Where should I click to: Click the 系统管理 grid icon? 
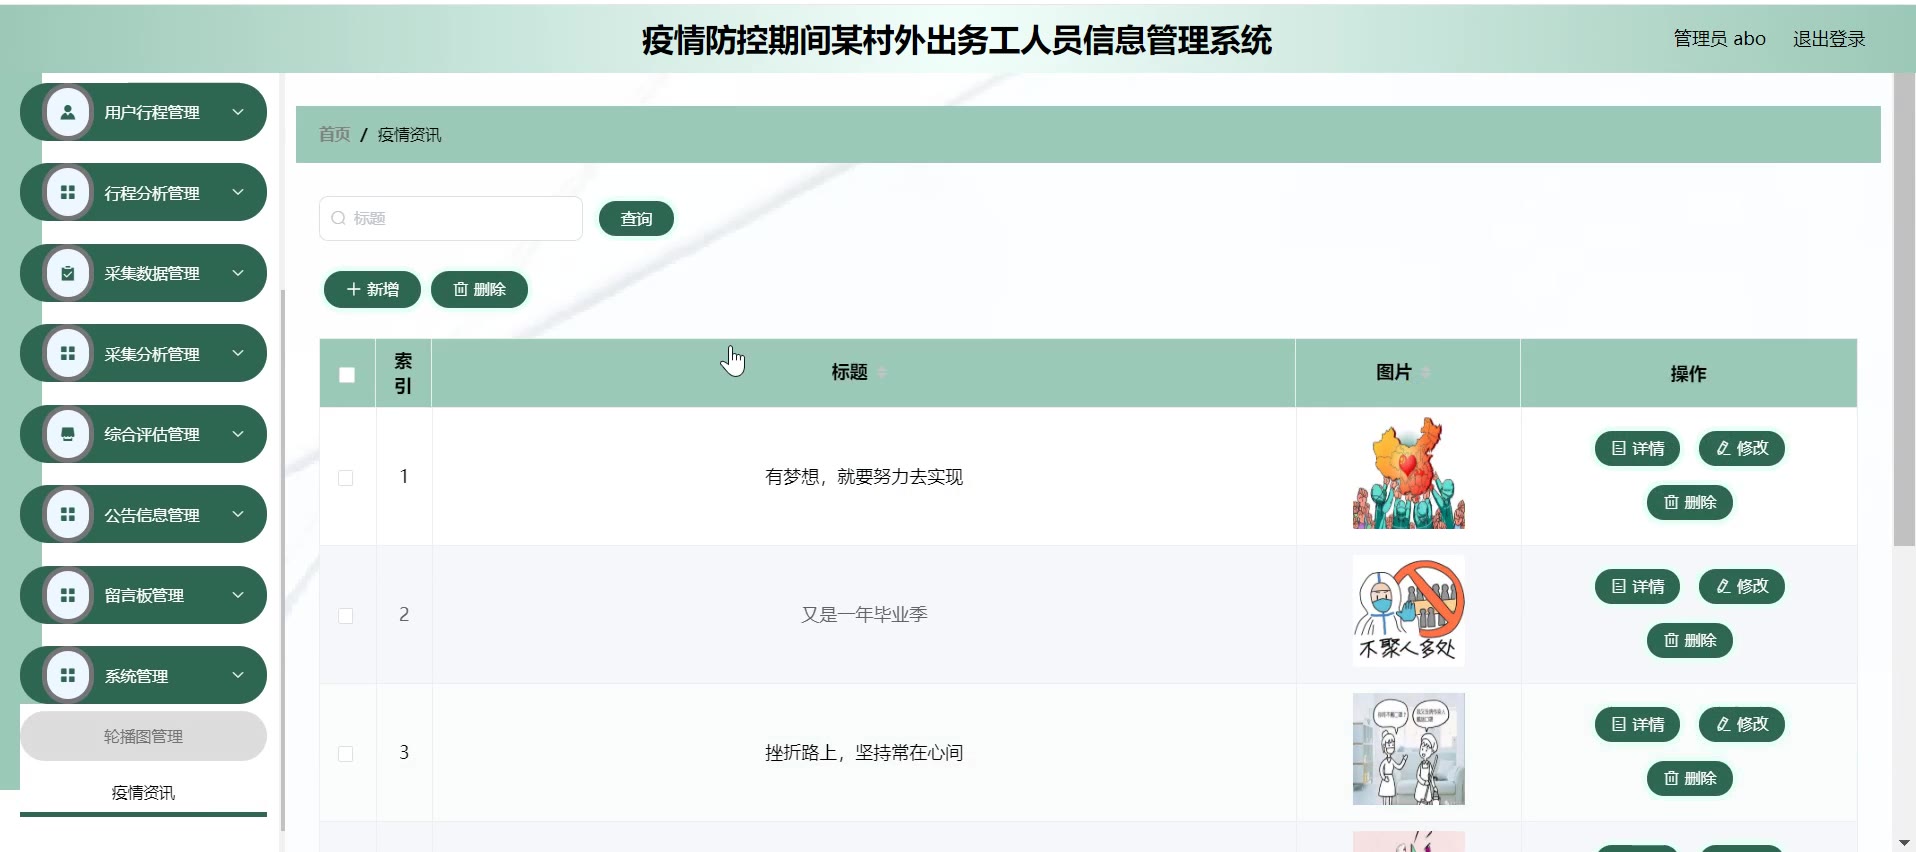click(68, 676)
